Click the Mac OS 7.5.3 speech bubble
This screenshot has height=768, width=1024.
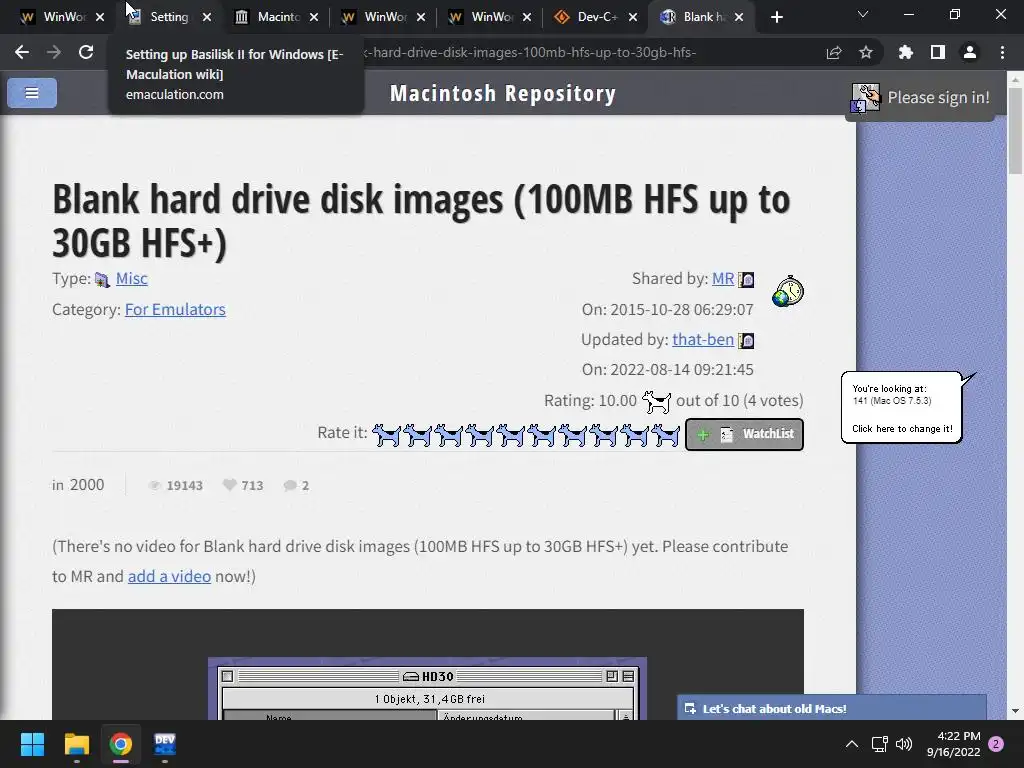tap(902, 408)
